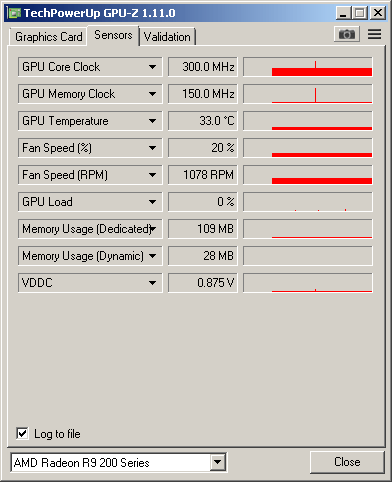This screenshot has width=392, height=482.
Task: Click the 1078 RPM value field
Action: (x=203, y=175)
